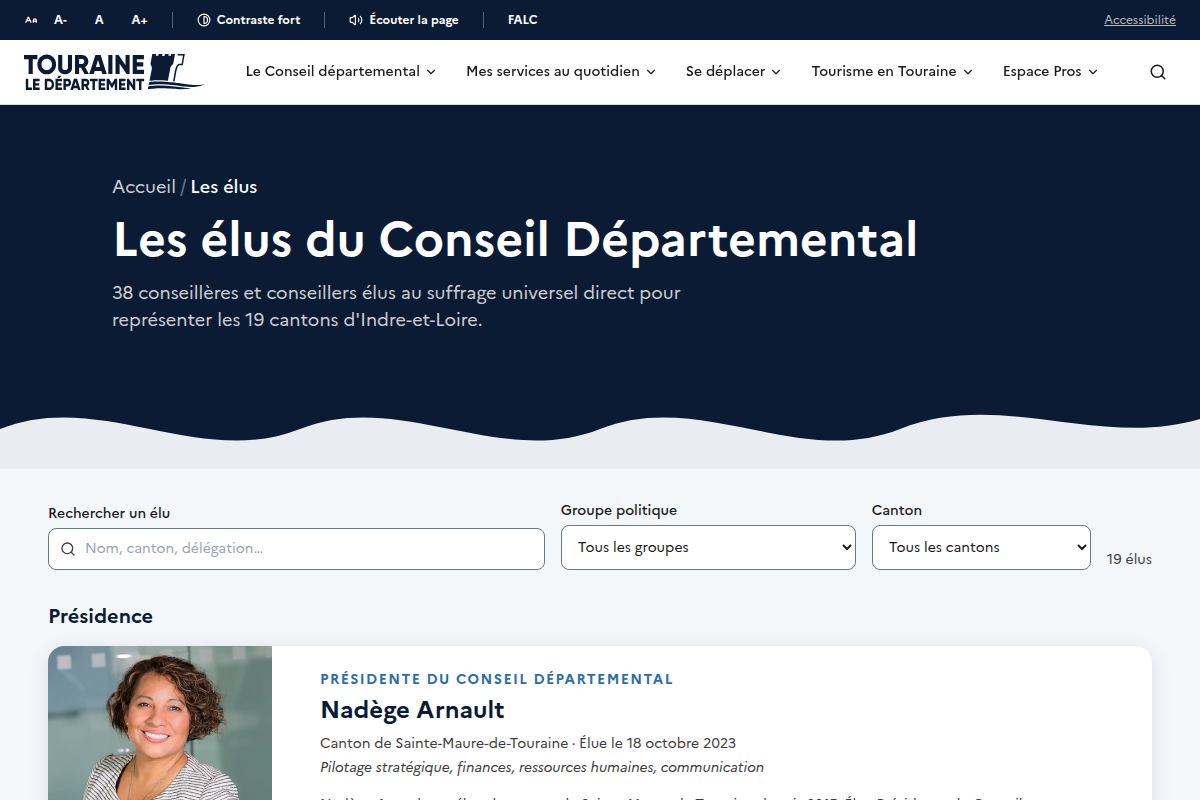Switch to FALC version
Image resolution: width=1200 pixels, height=800 pixels.
coord(523,20)
